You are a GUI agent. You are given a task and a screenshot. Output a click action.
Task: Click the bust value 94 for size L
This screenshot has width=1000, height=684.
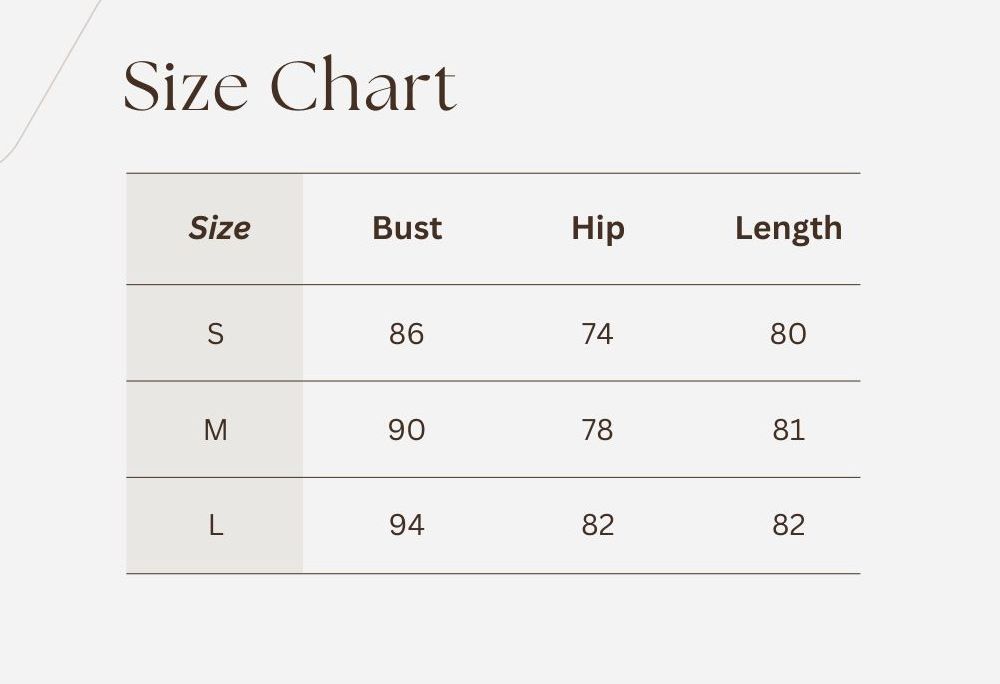point(407,525)
